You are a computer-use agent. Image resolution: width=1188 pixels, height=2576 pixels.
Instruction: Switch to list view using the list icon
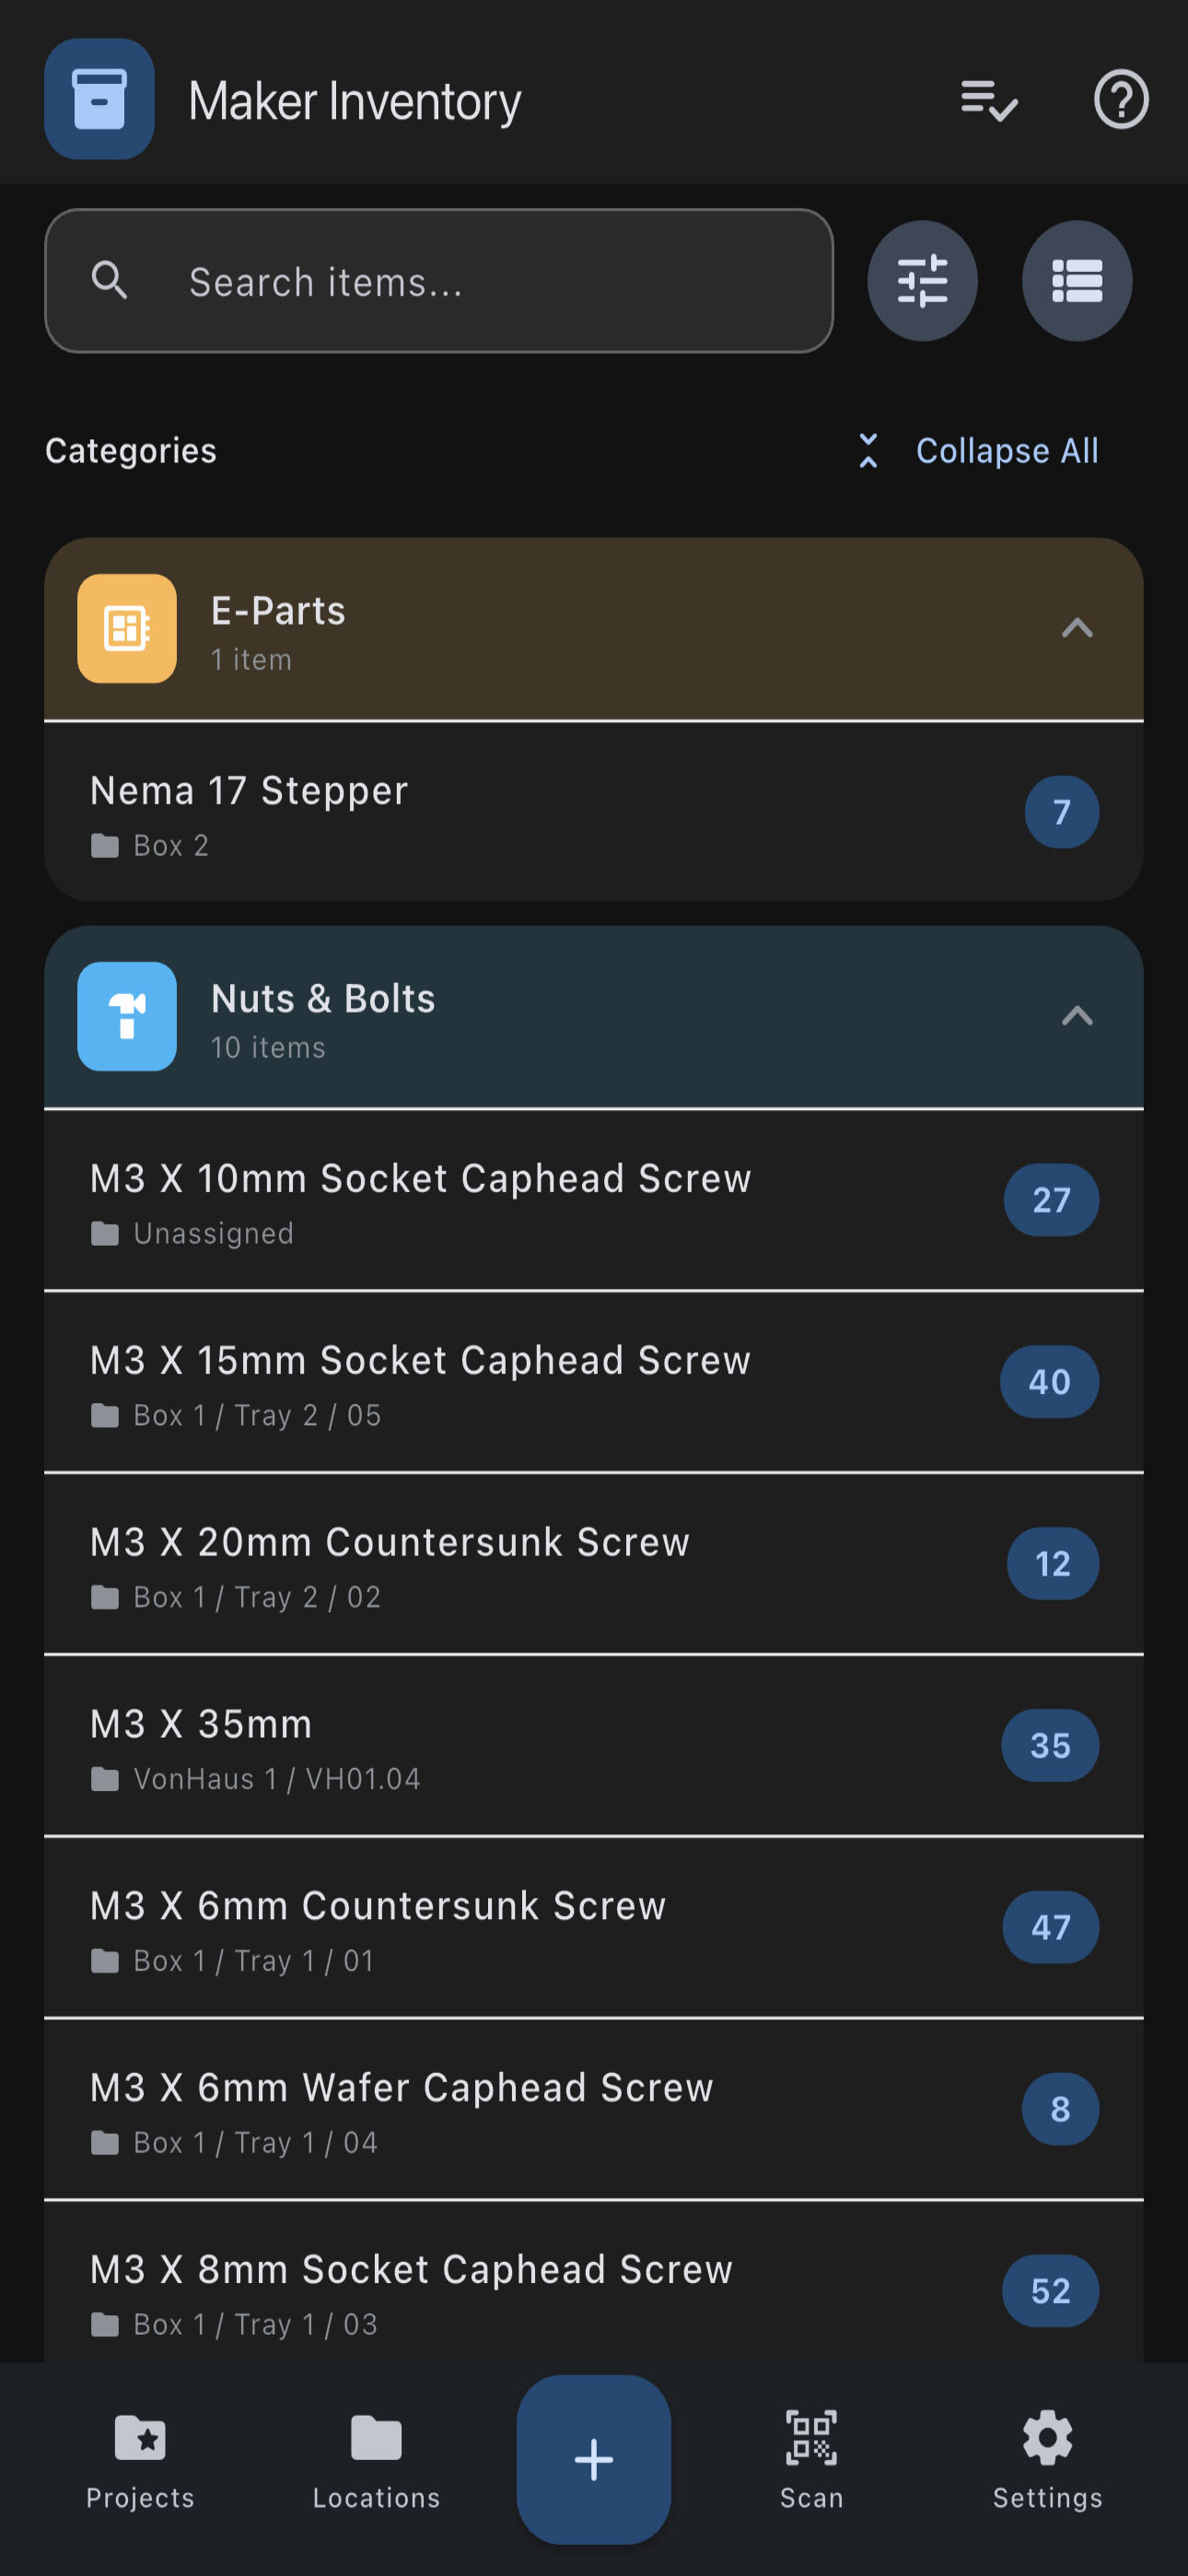click(x=1076, y=281)
